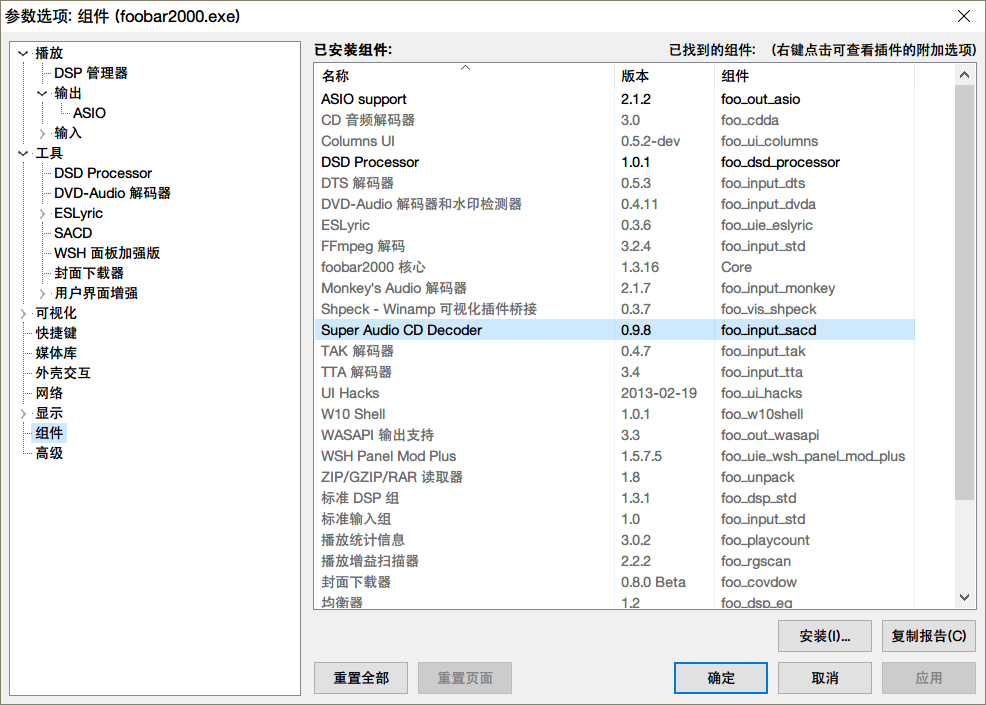The image size is (986, 705).
Task: Expand the 显示 tree node
Action: point(23,413)
